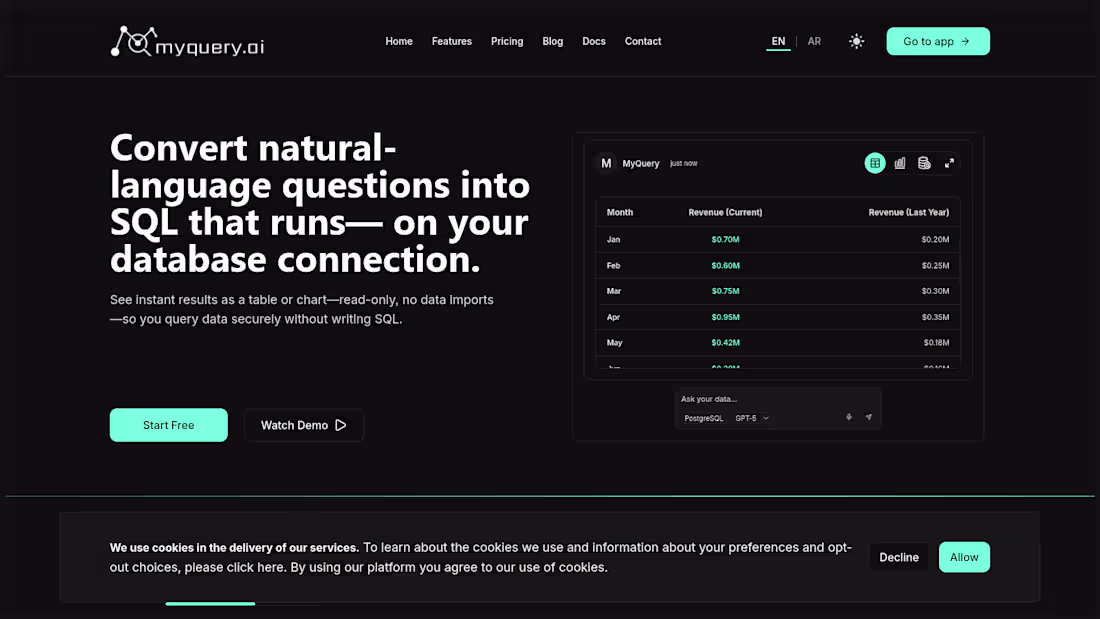This screenshot has width=1100, height=619.
Task: Click the $0.95M value in Apr row
Action: tap(725, 317)
